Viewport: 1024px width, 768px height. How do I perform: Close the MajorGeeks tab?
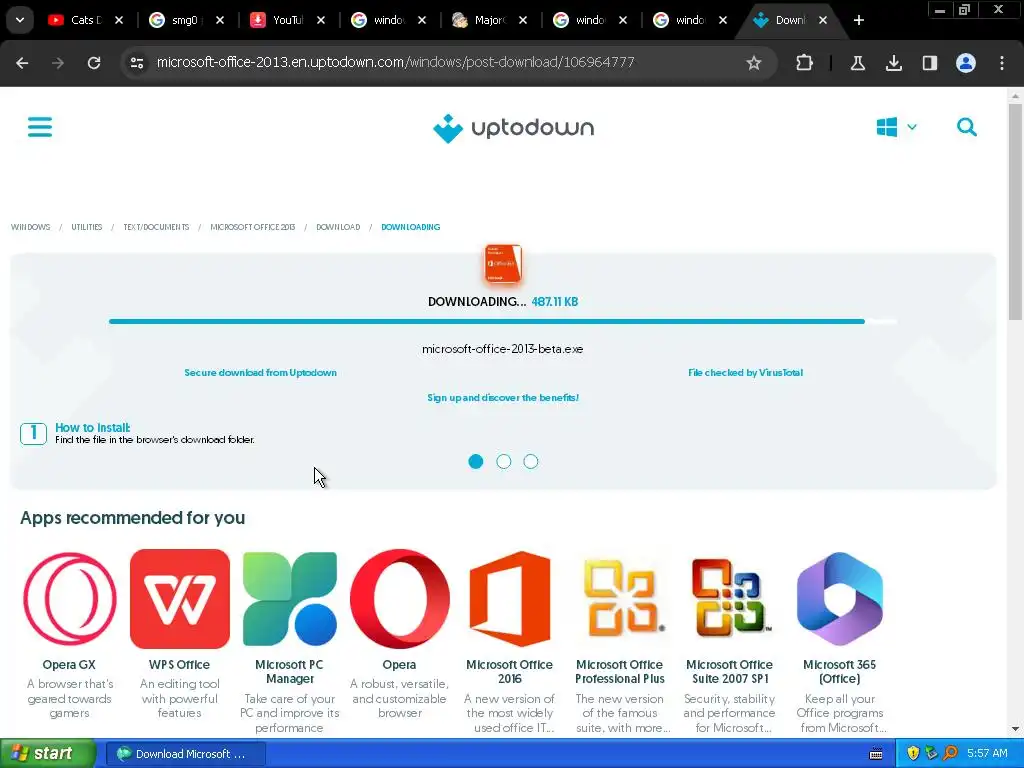(522, 20)
